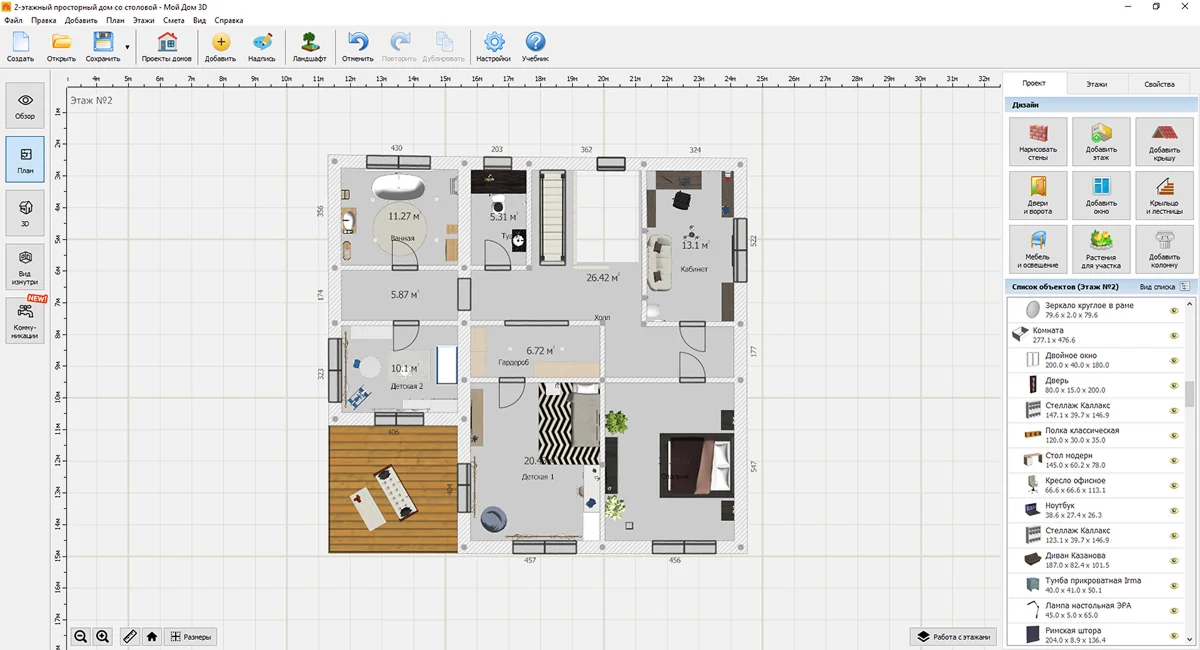Image resolution: width=1200 pixels, height=650 pixels.
Task: Click the Гардероб room label on plan
Action: (x=513, y=362)
